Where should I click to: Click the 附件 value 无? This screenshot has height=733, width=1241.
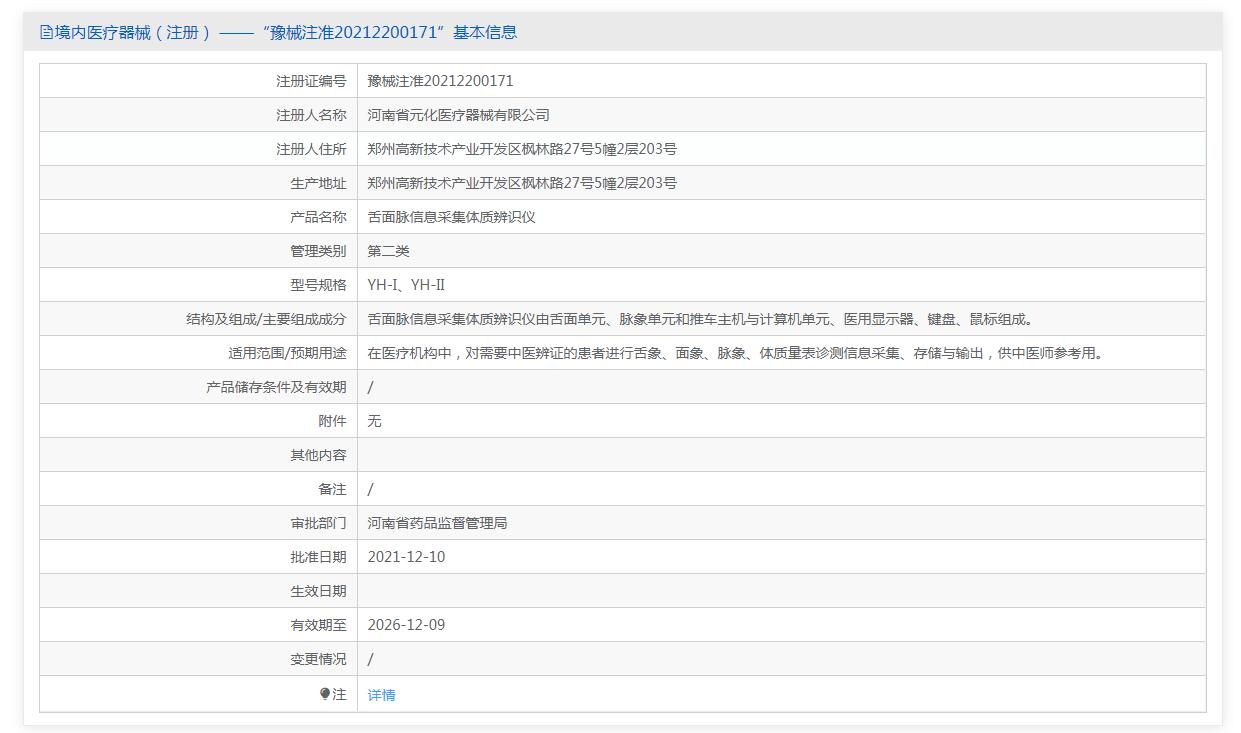374,421
